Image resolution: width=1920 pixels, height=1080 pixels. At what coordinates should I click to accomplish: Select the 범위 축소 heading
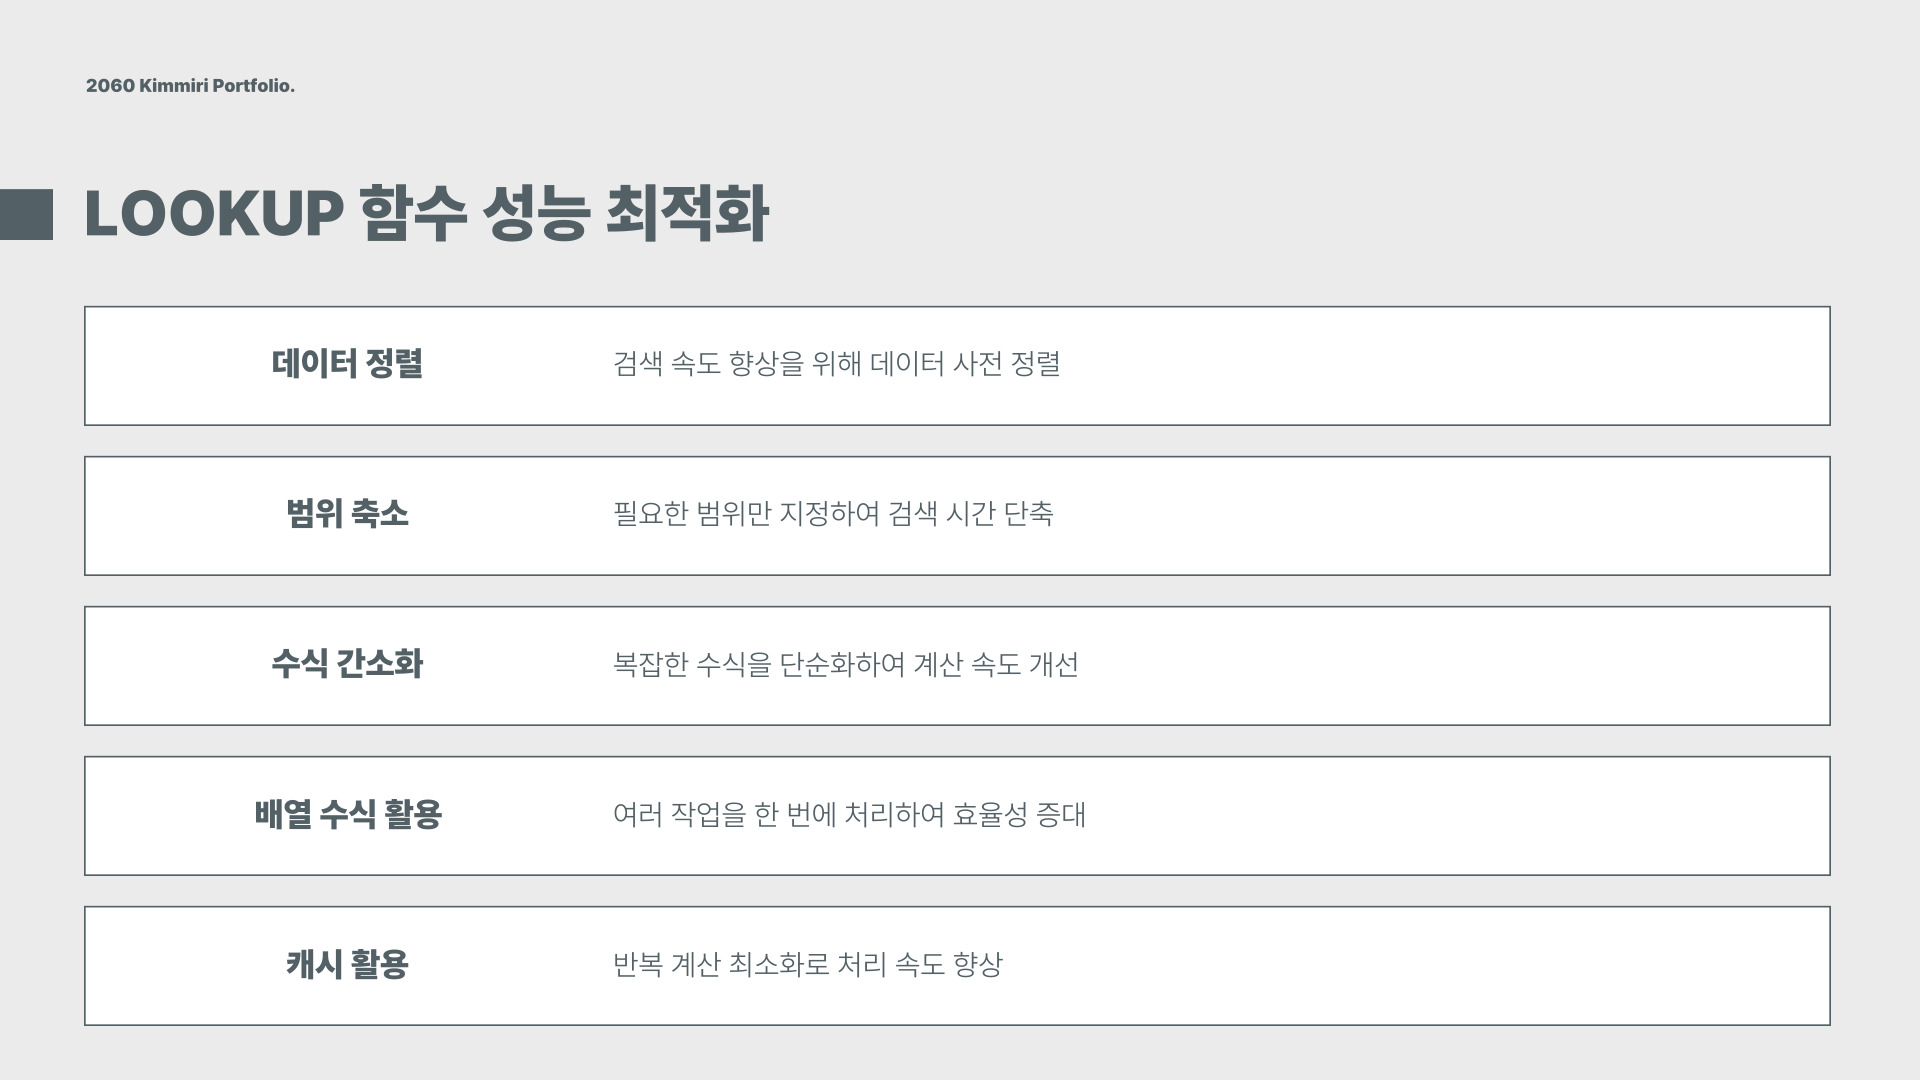point(347,514)
